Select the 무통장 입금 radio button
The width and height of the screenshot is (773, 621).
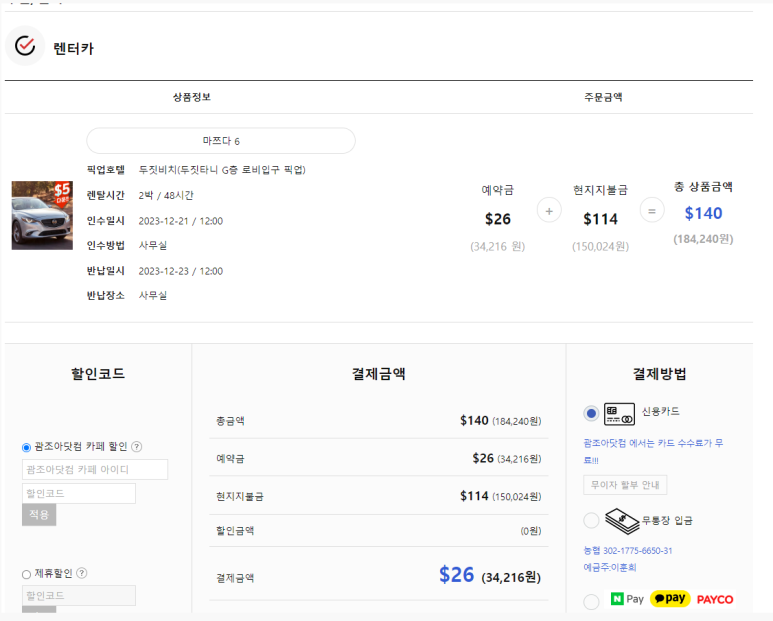point(591,520)
